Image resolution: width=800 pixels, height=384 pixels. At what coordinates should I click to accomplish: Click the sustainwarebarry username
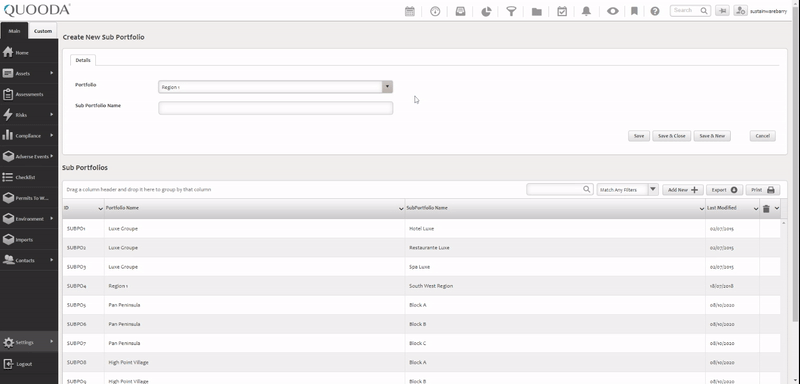point(768,11)
